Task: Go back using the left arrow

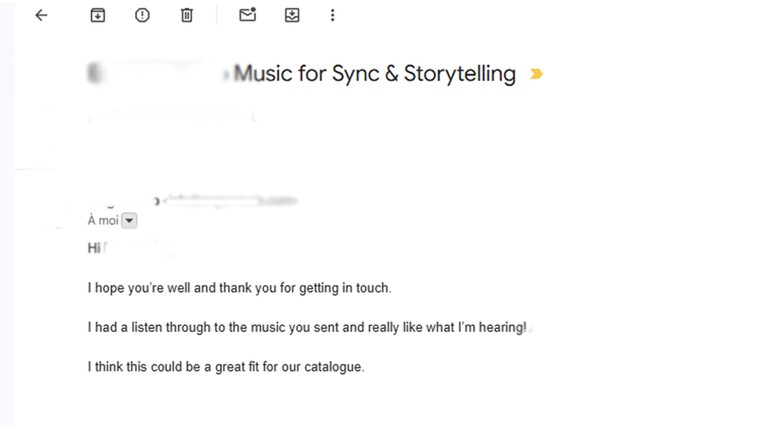Action: (41, 15)
